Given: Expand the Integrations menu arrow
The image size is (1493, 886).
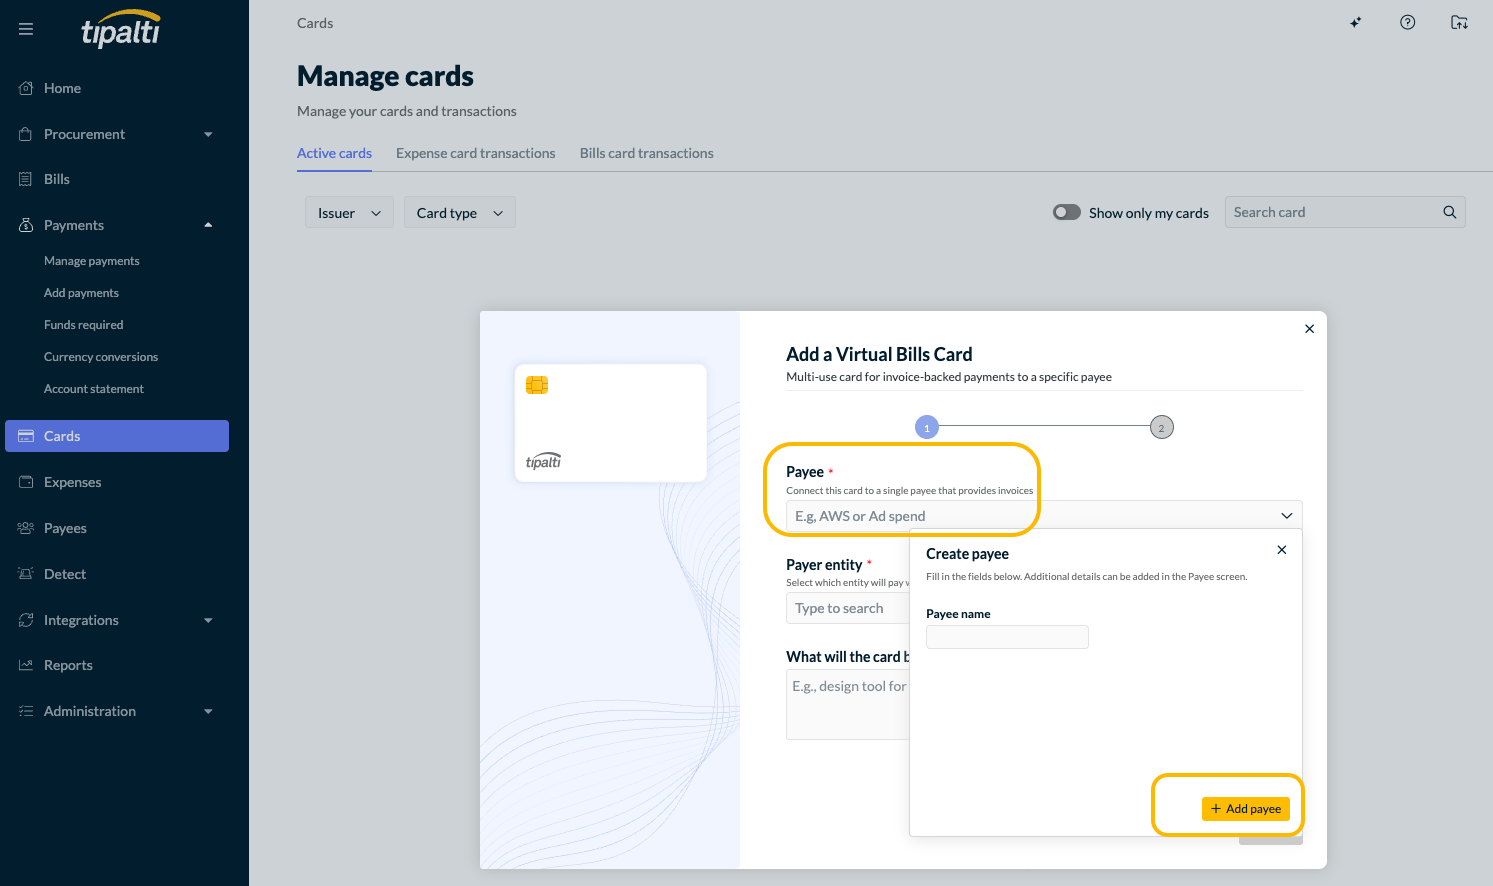Looking at the screenshot, I should pyautogui.click(x=208, y=620).
